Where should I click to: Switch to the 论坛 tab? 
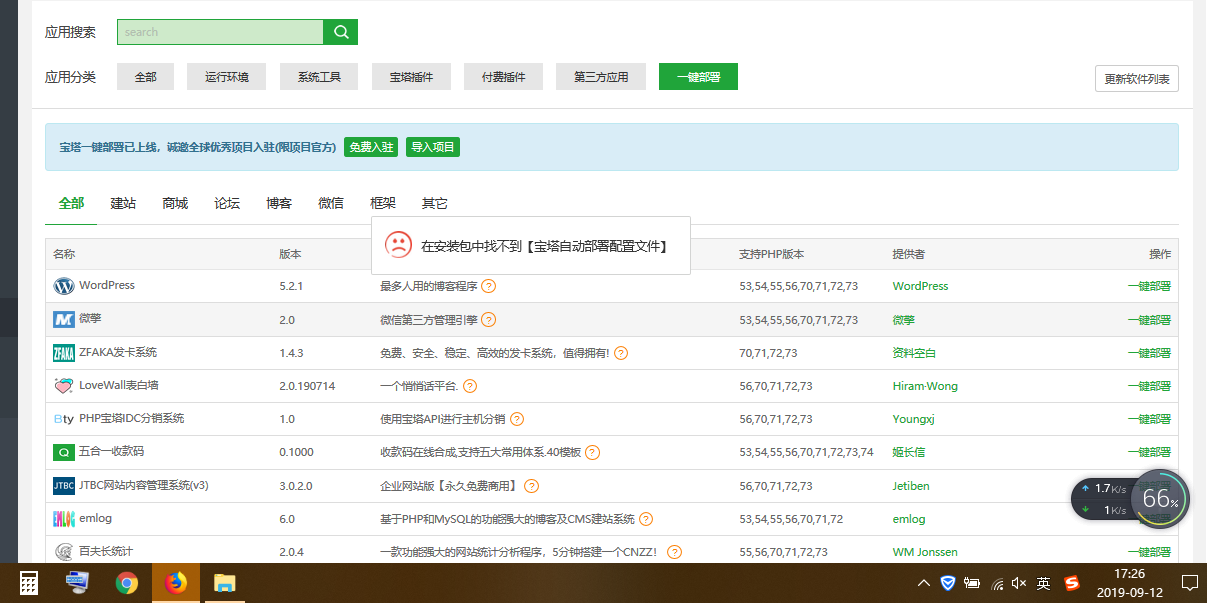[x=227, y=203]
